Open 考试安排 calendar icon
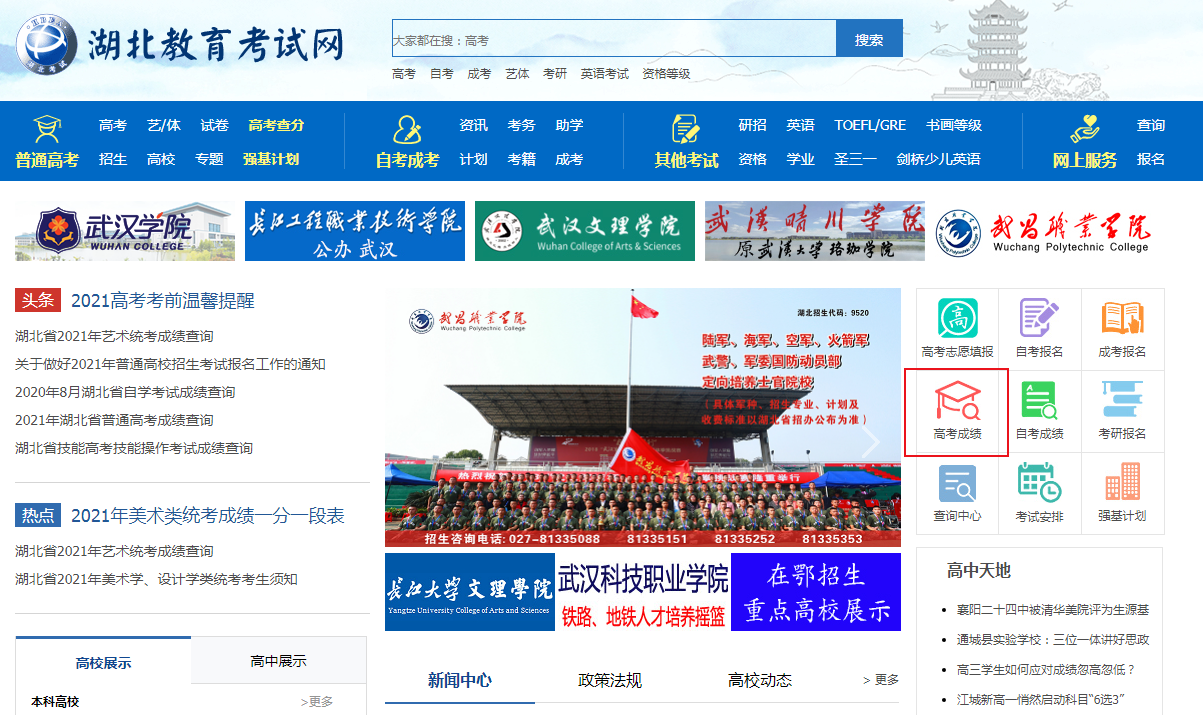Viewport: 1203px width, 715px height. click(1040, 492)
